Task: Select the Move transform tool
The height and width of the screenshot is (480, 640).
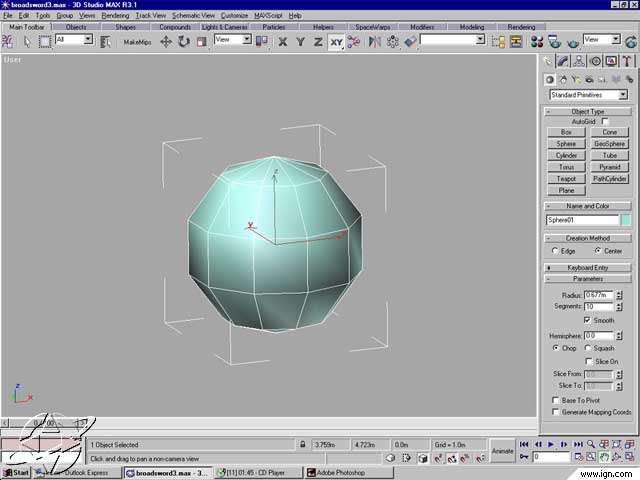Action: 166,42
